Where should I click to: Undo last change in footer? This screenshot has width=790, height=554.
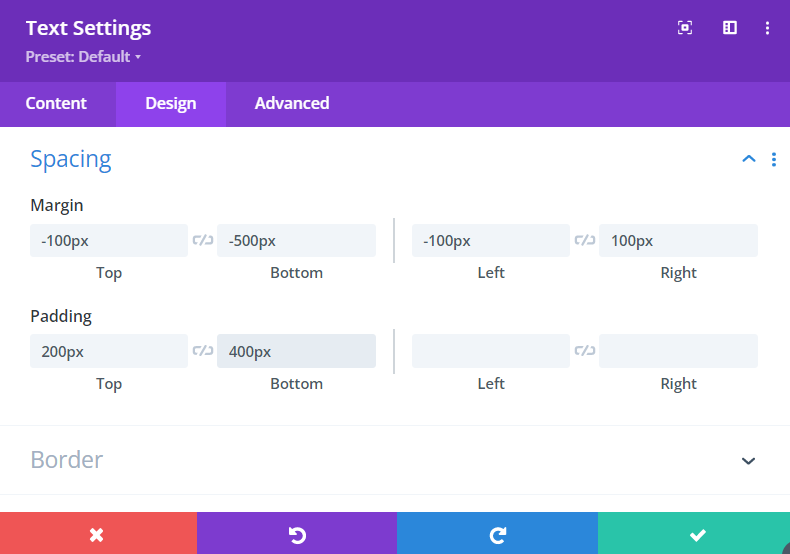click(x=297, y=533)
